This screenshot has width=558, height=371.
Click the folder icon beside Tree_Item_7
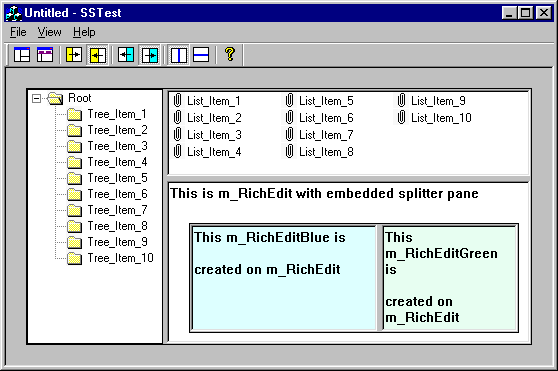pos(74,210)
